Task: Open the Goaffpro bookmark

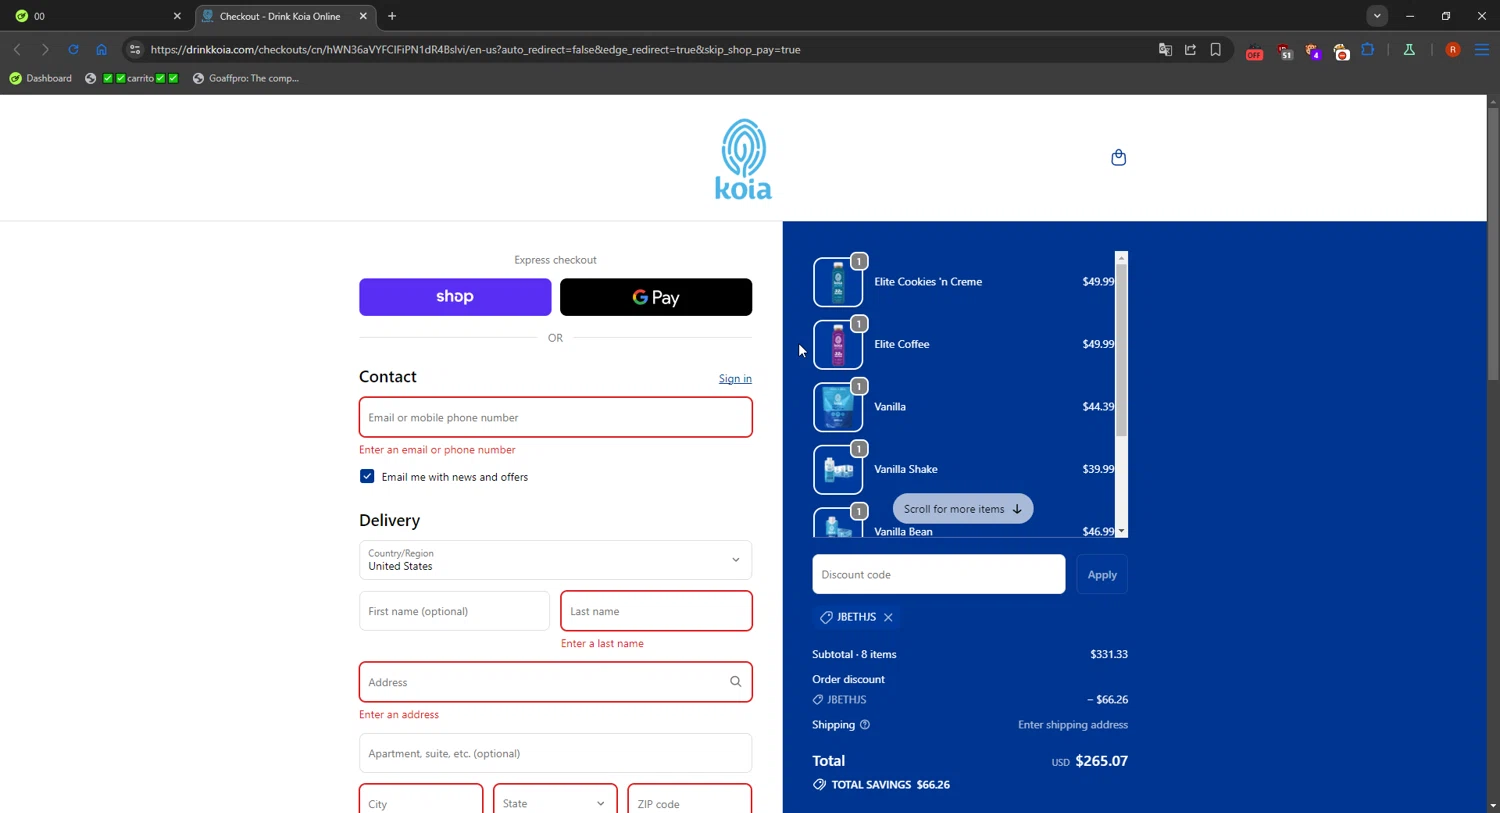Action: (245, 78)
